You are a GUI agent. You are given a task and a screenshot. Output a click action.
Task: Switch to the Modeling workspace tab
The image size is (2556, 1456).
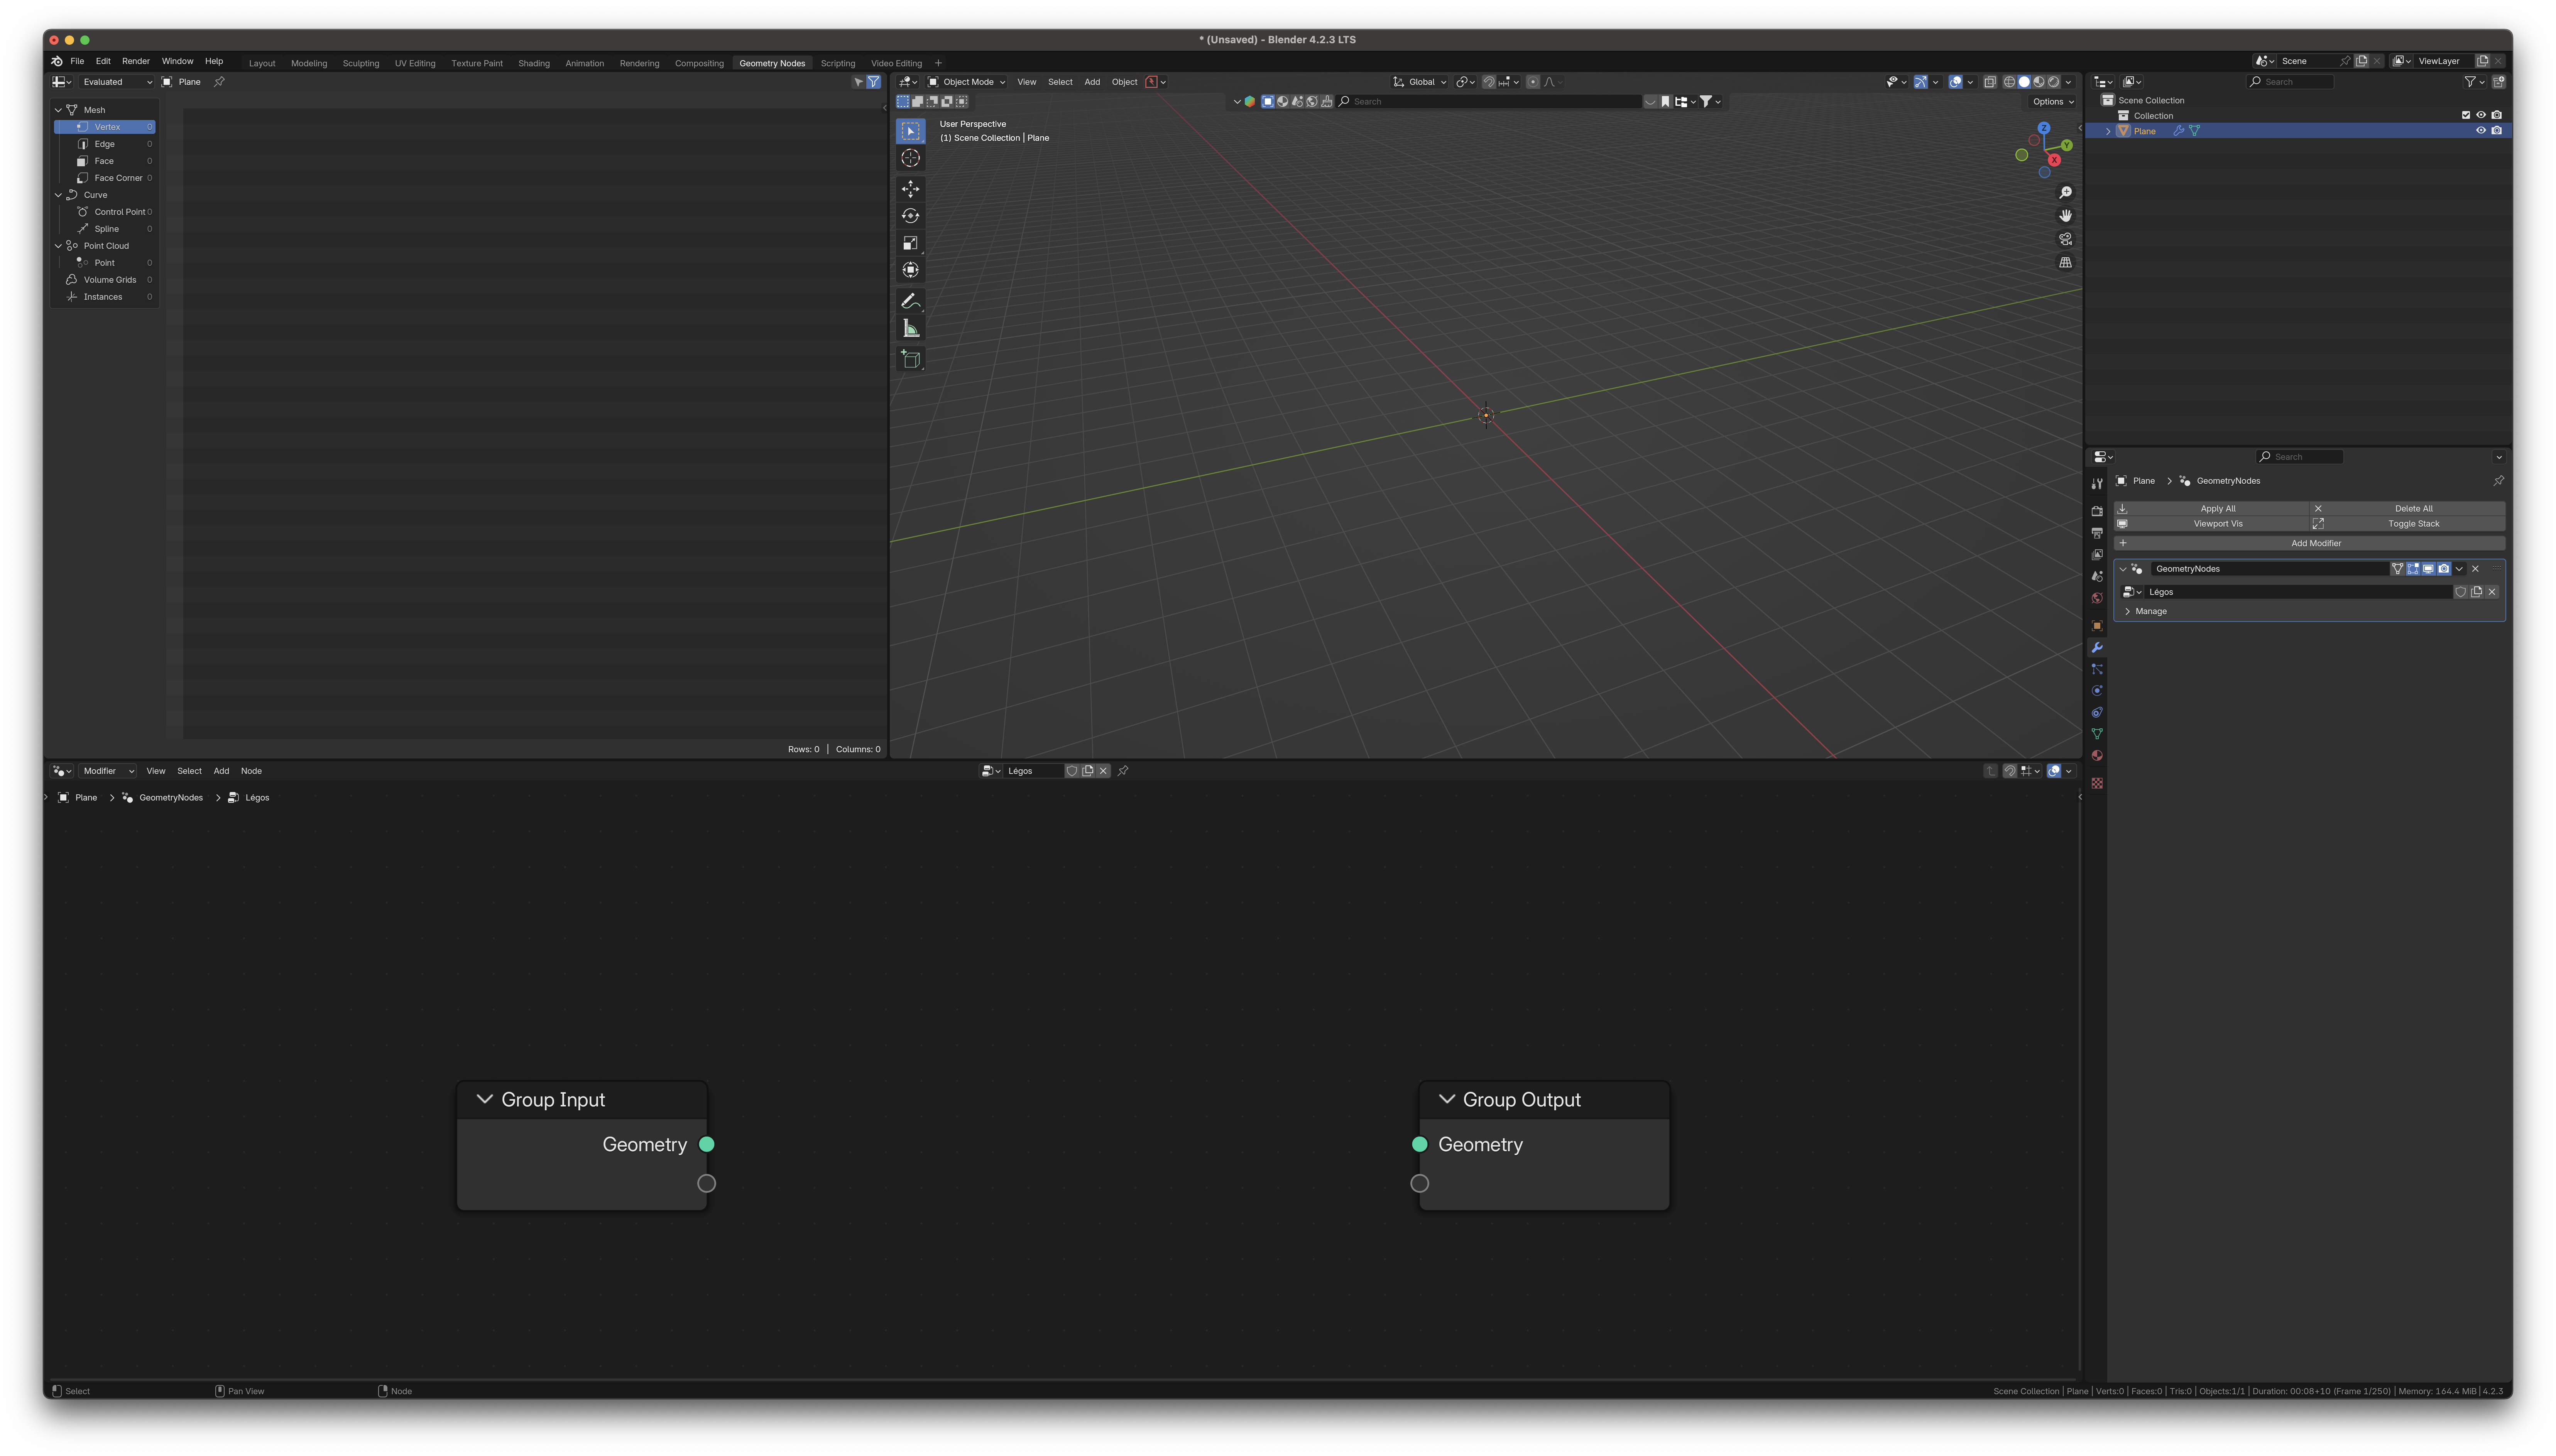click(x=309, y=63)
